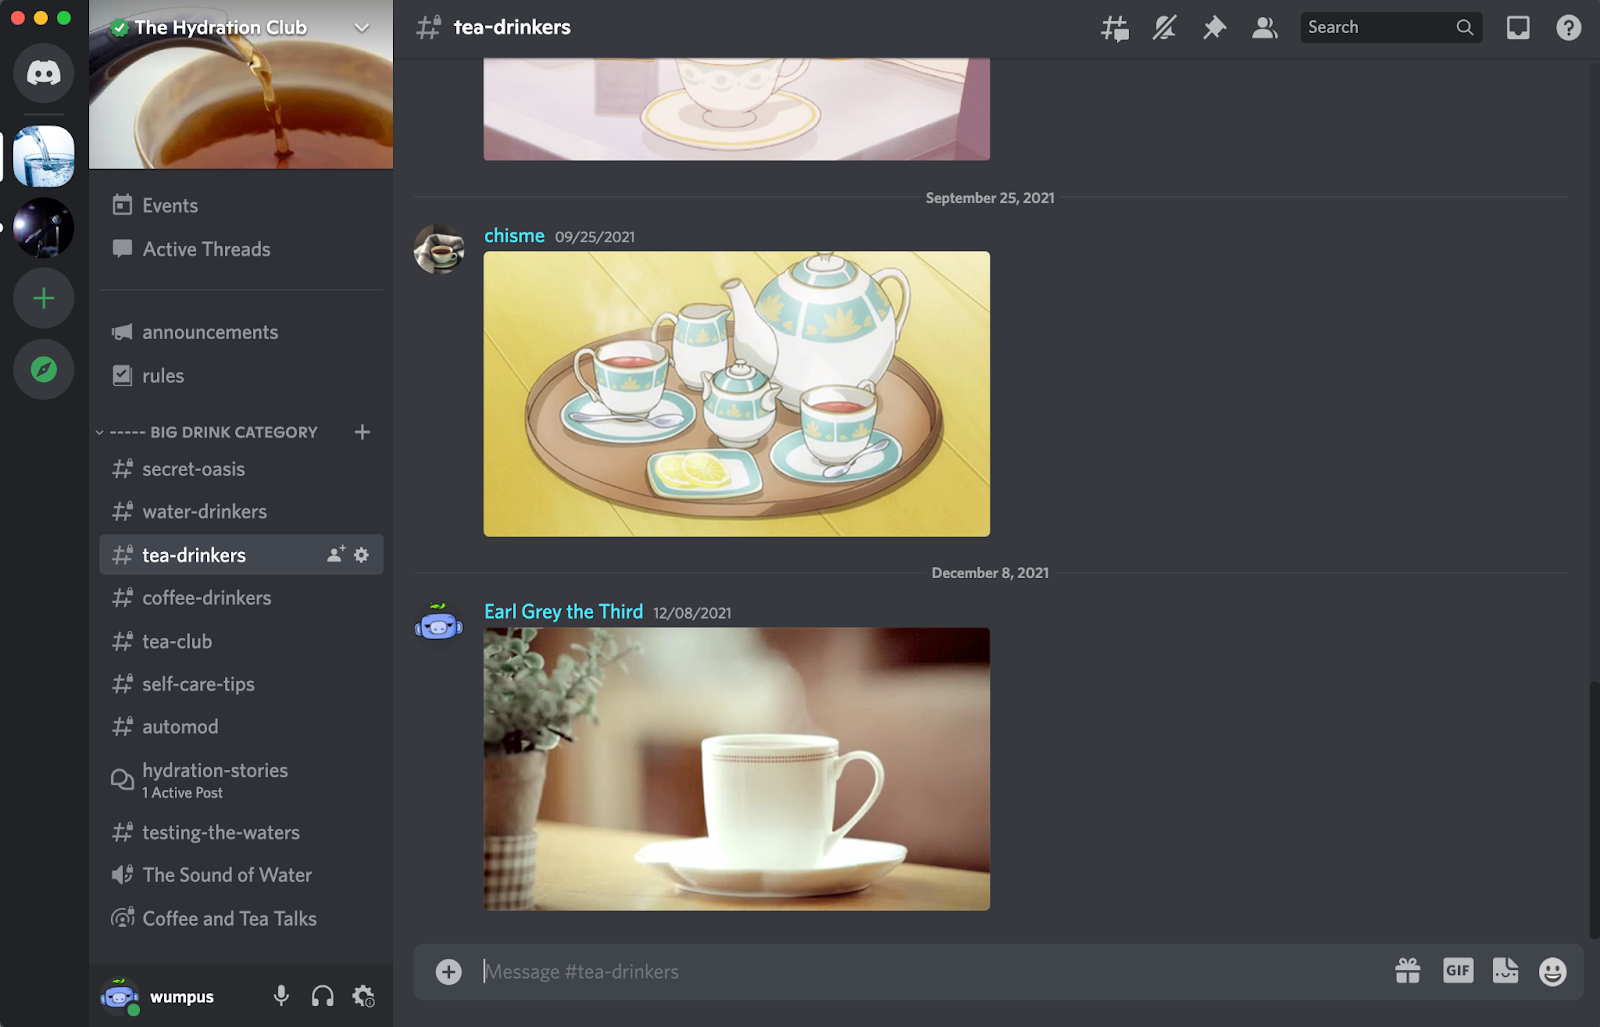Open the partially visible teacup image at top
Image resolution: width=1600 pixels, height=1027 pixels.
pos(737,109)
